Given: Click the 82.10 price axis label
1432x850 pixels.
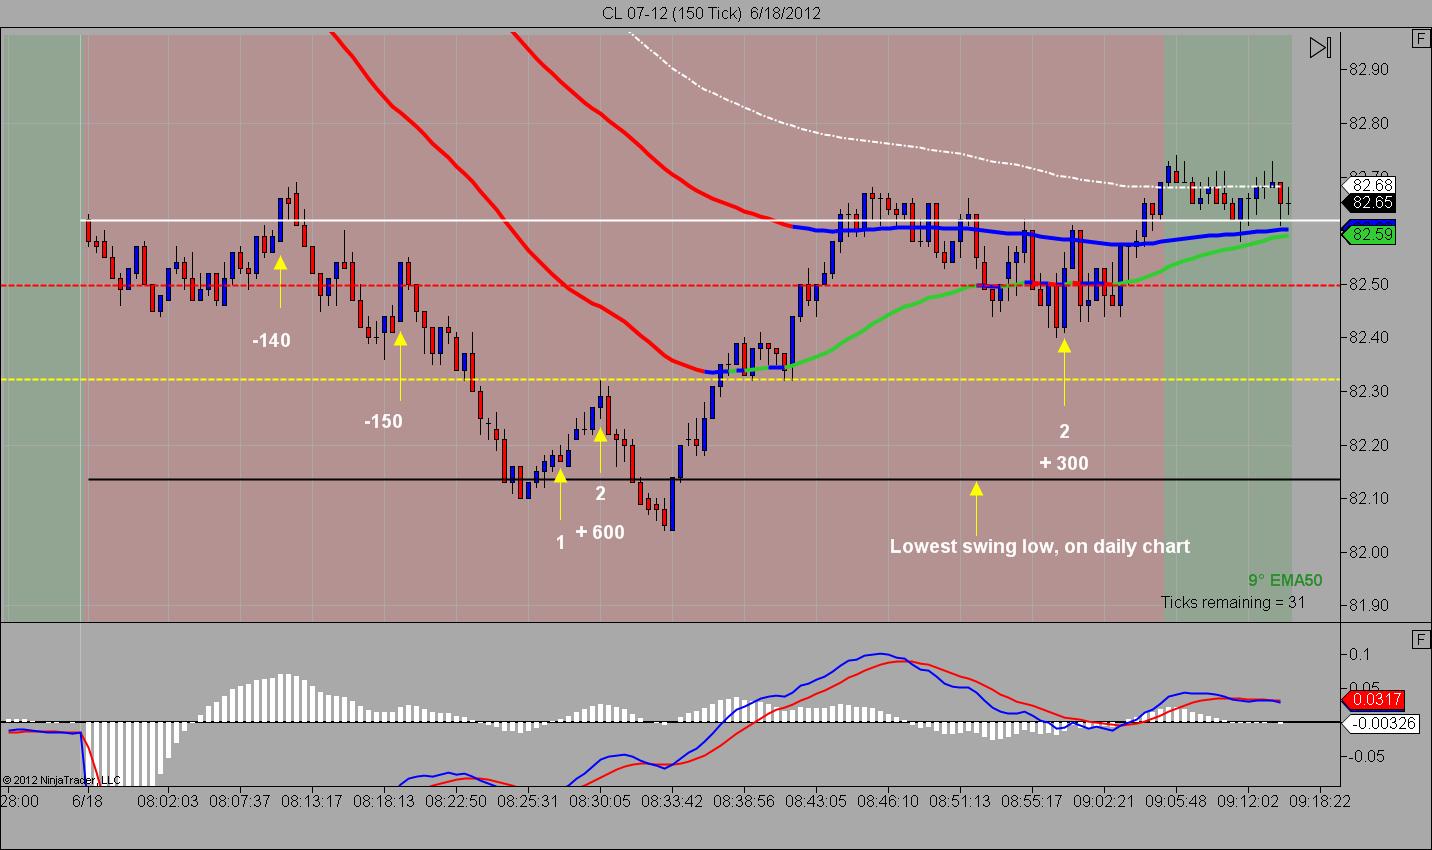Looking at the screenshot, I should [x=1368, y=499].
